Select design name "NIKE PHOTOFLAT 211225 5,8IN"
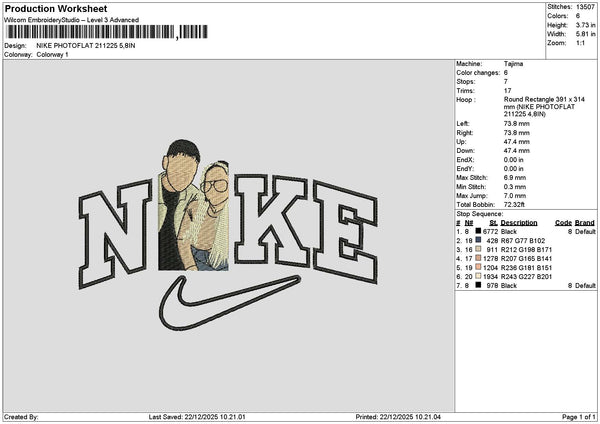This screenshot has width=600, height=424. [x=86, y=46]
